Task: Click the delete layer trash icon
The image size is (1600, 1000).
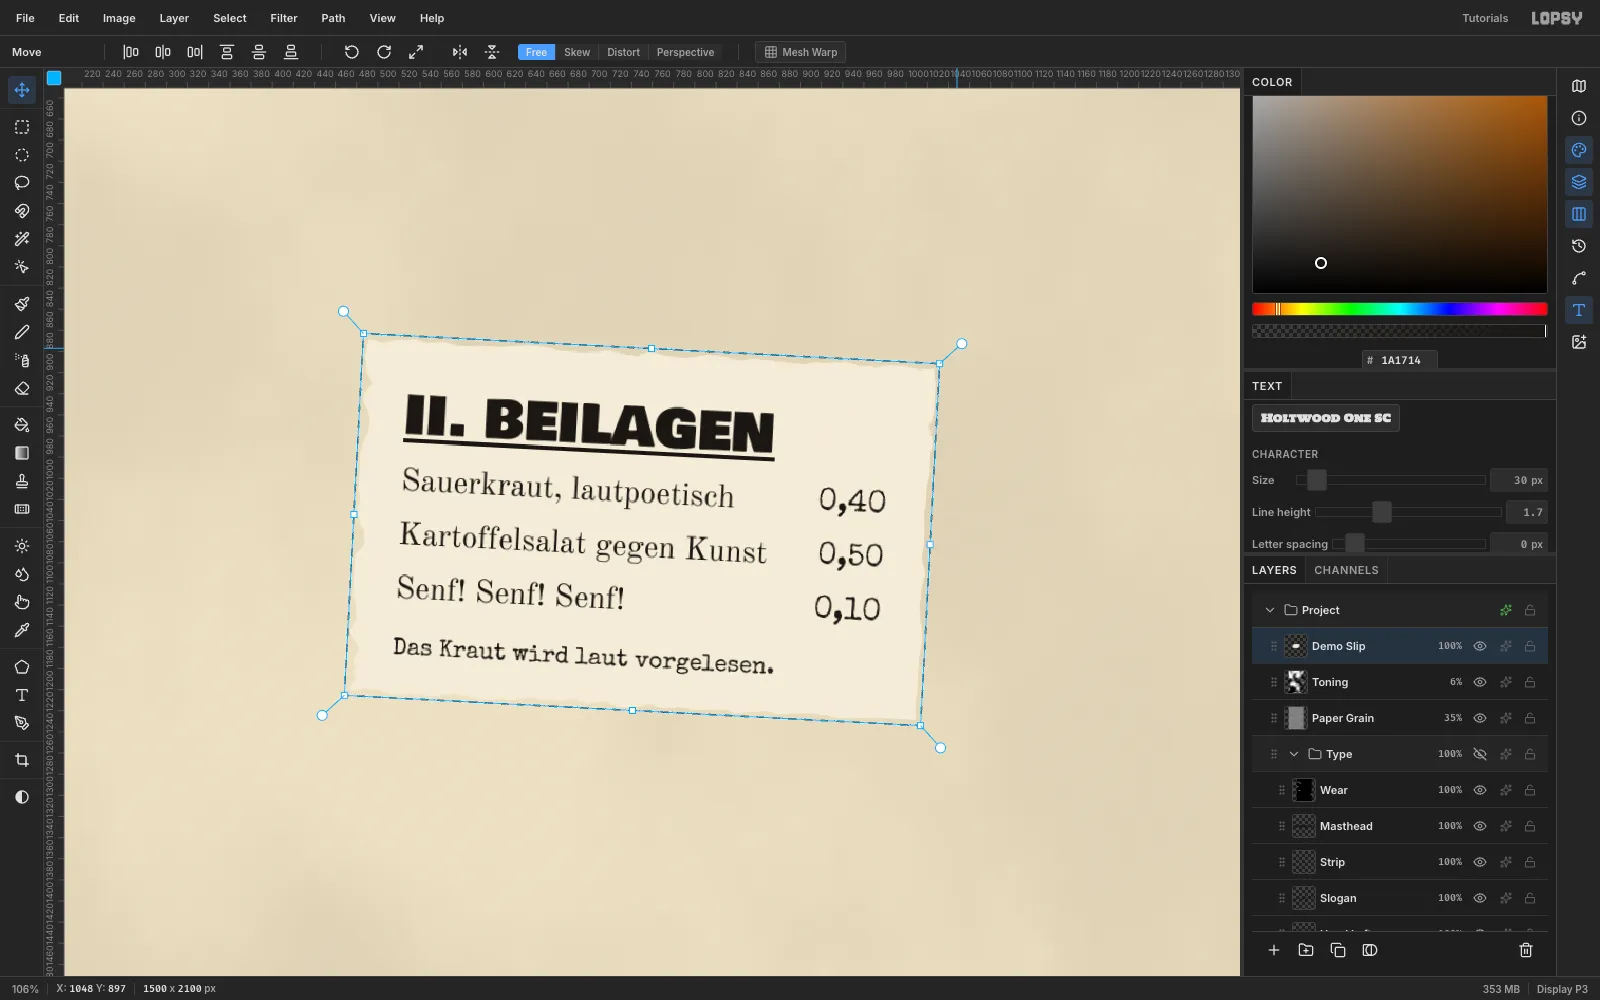Action: click(1526, 950)
